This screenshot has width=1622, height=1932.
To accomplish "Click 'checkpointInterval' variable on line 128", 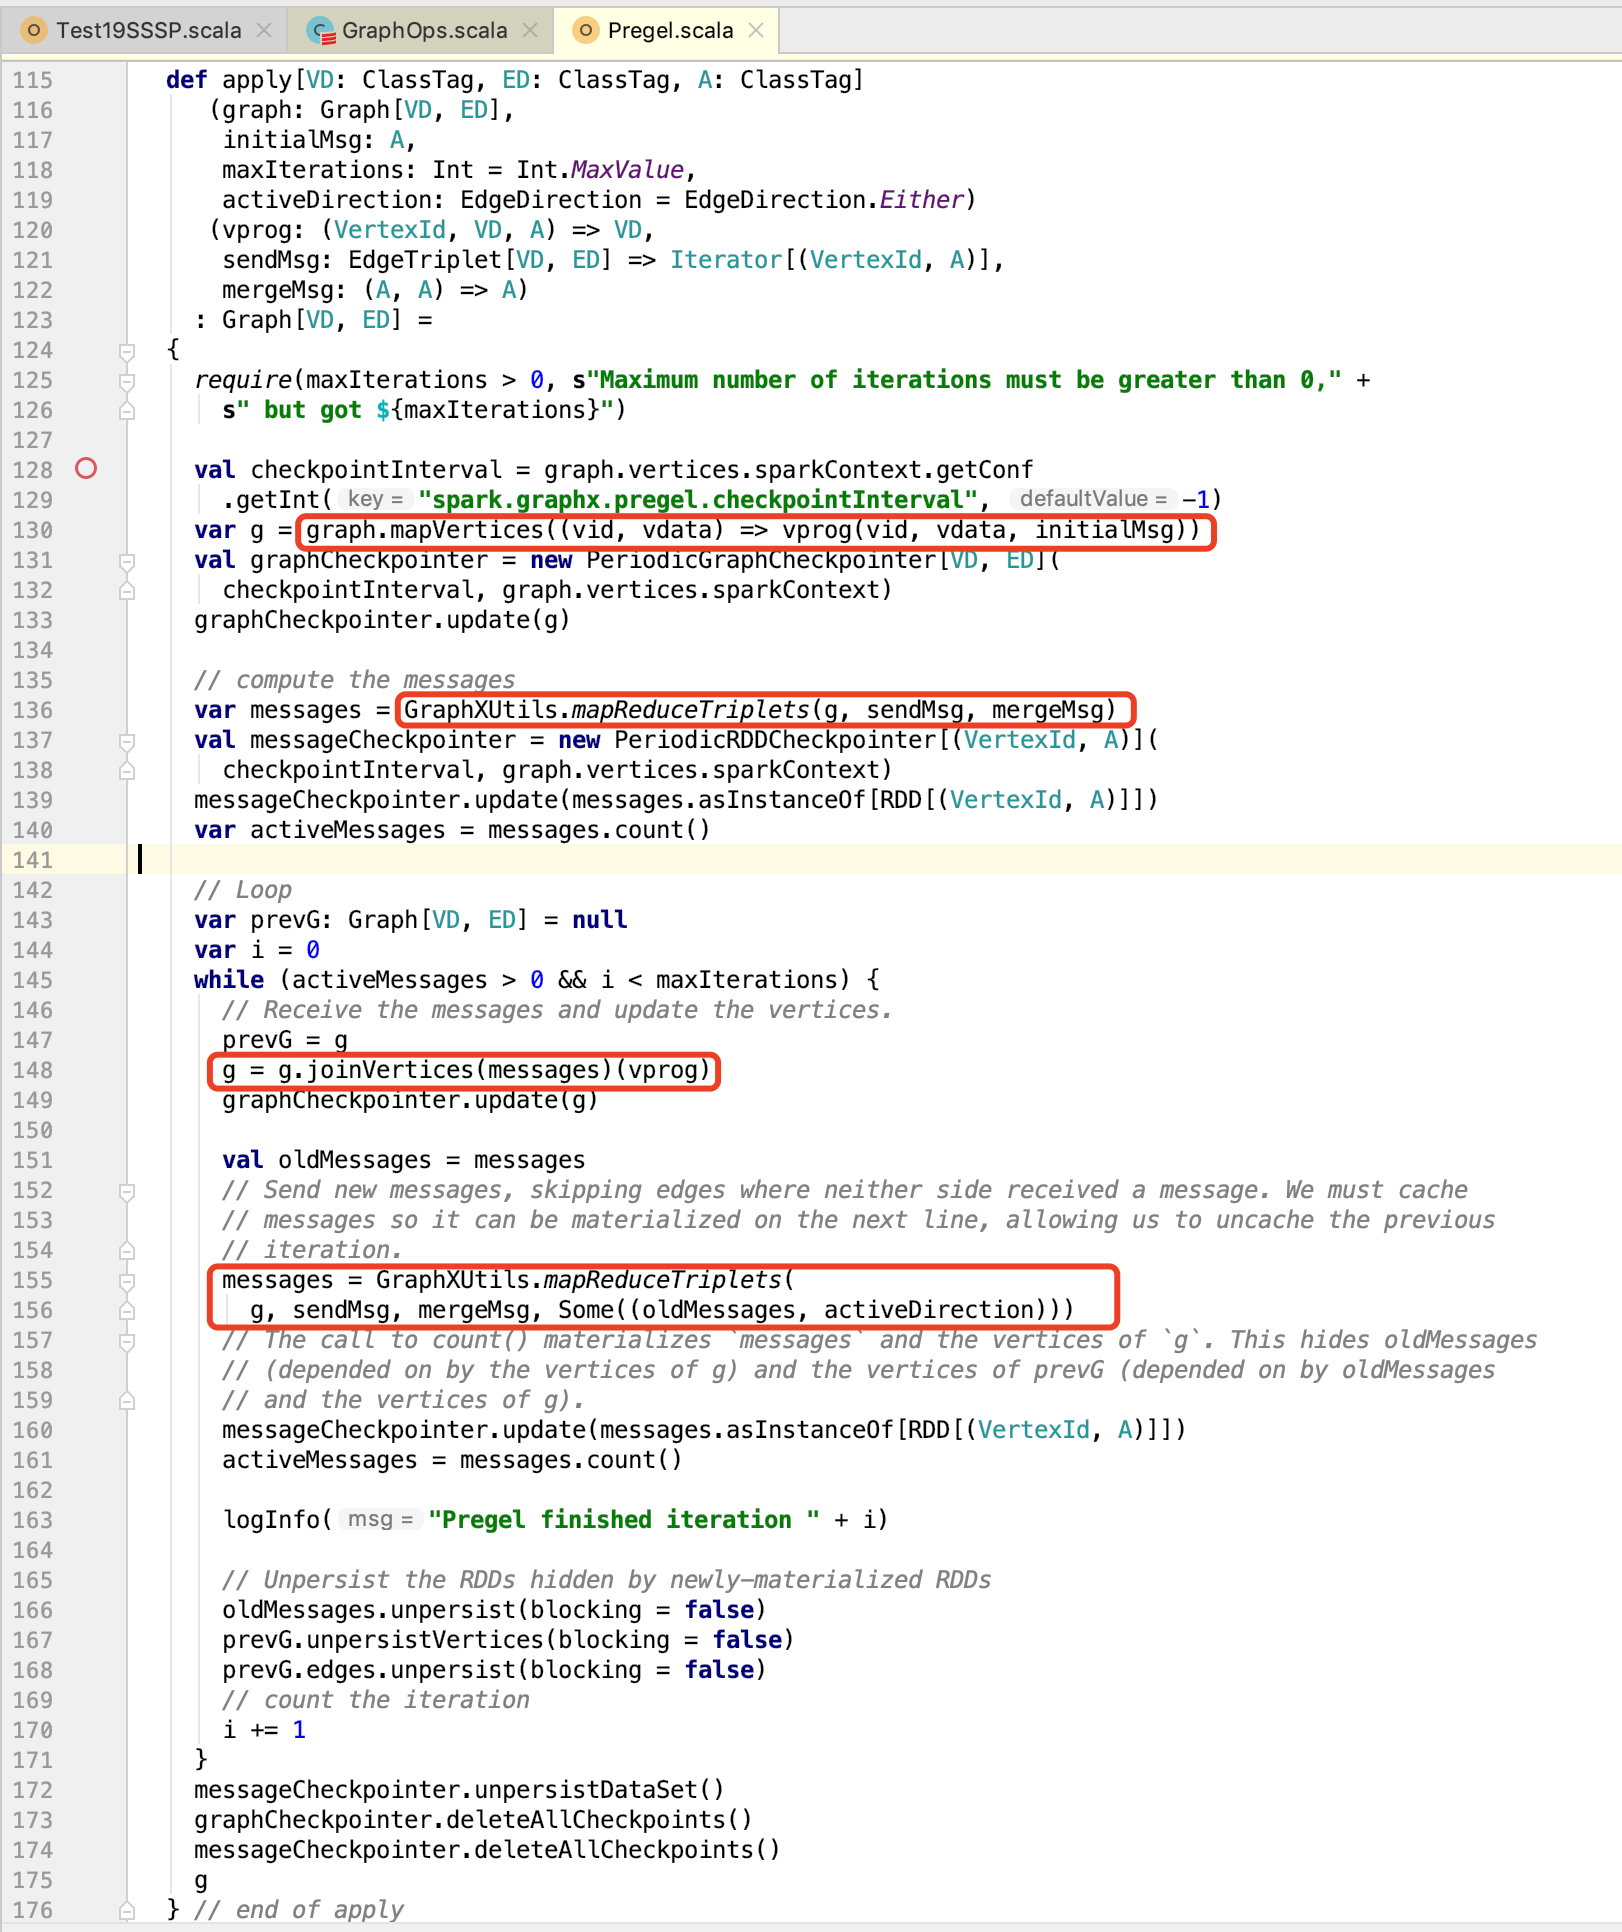I will (376, 470).
